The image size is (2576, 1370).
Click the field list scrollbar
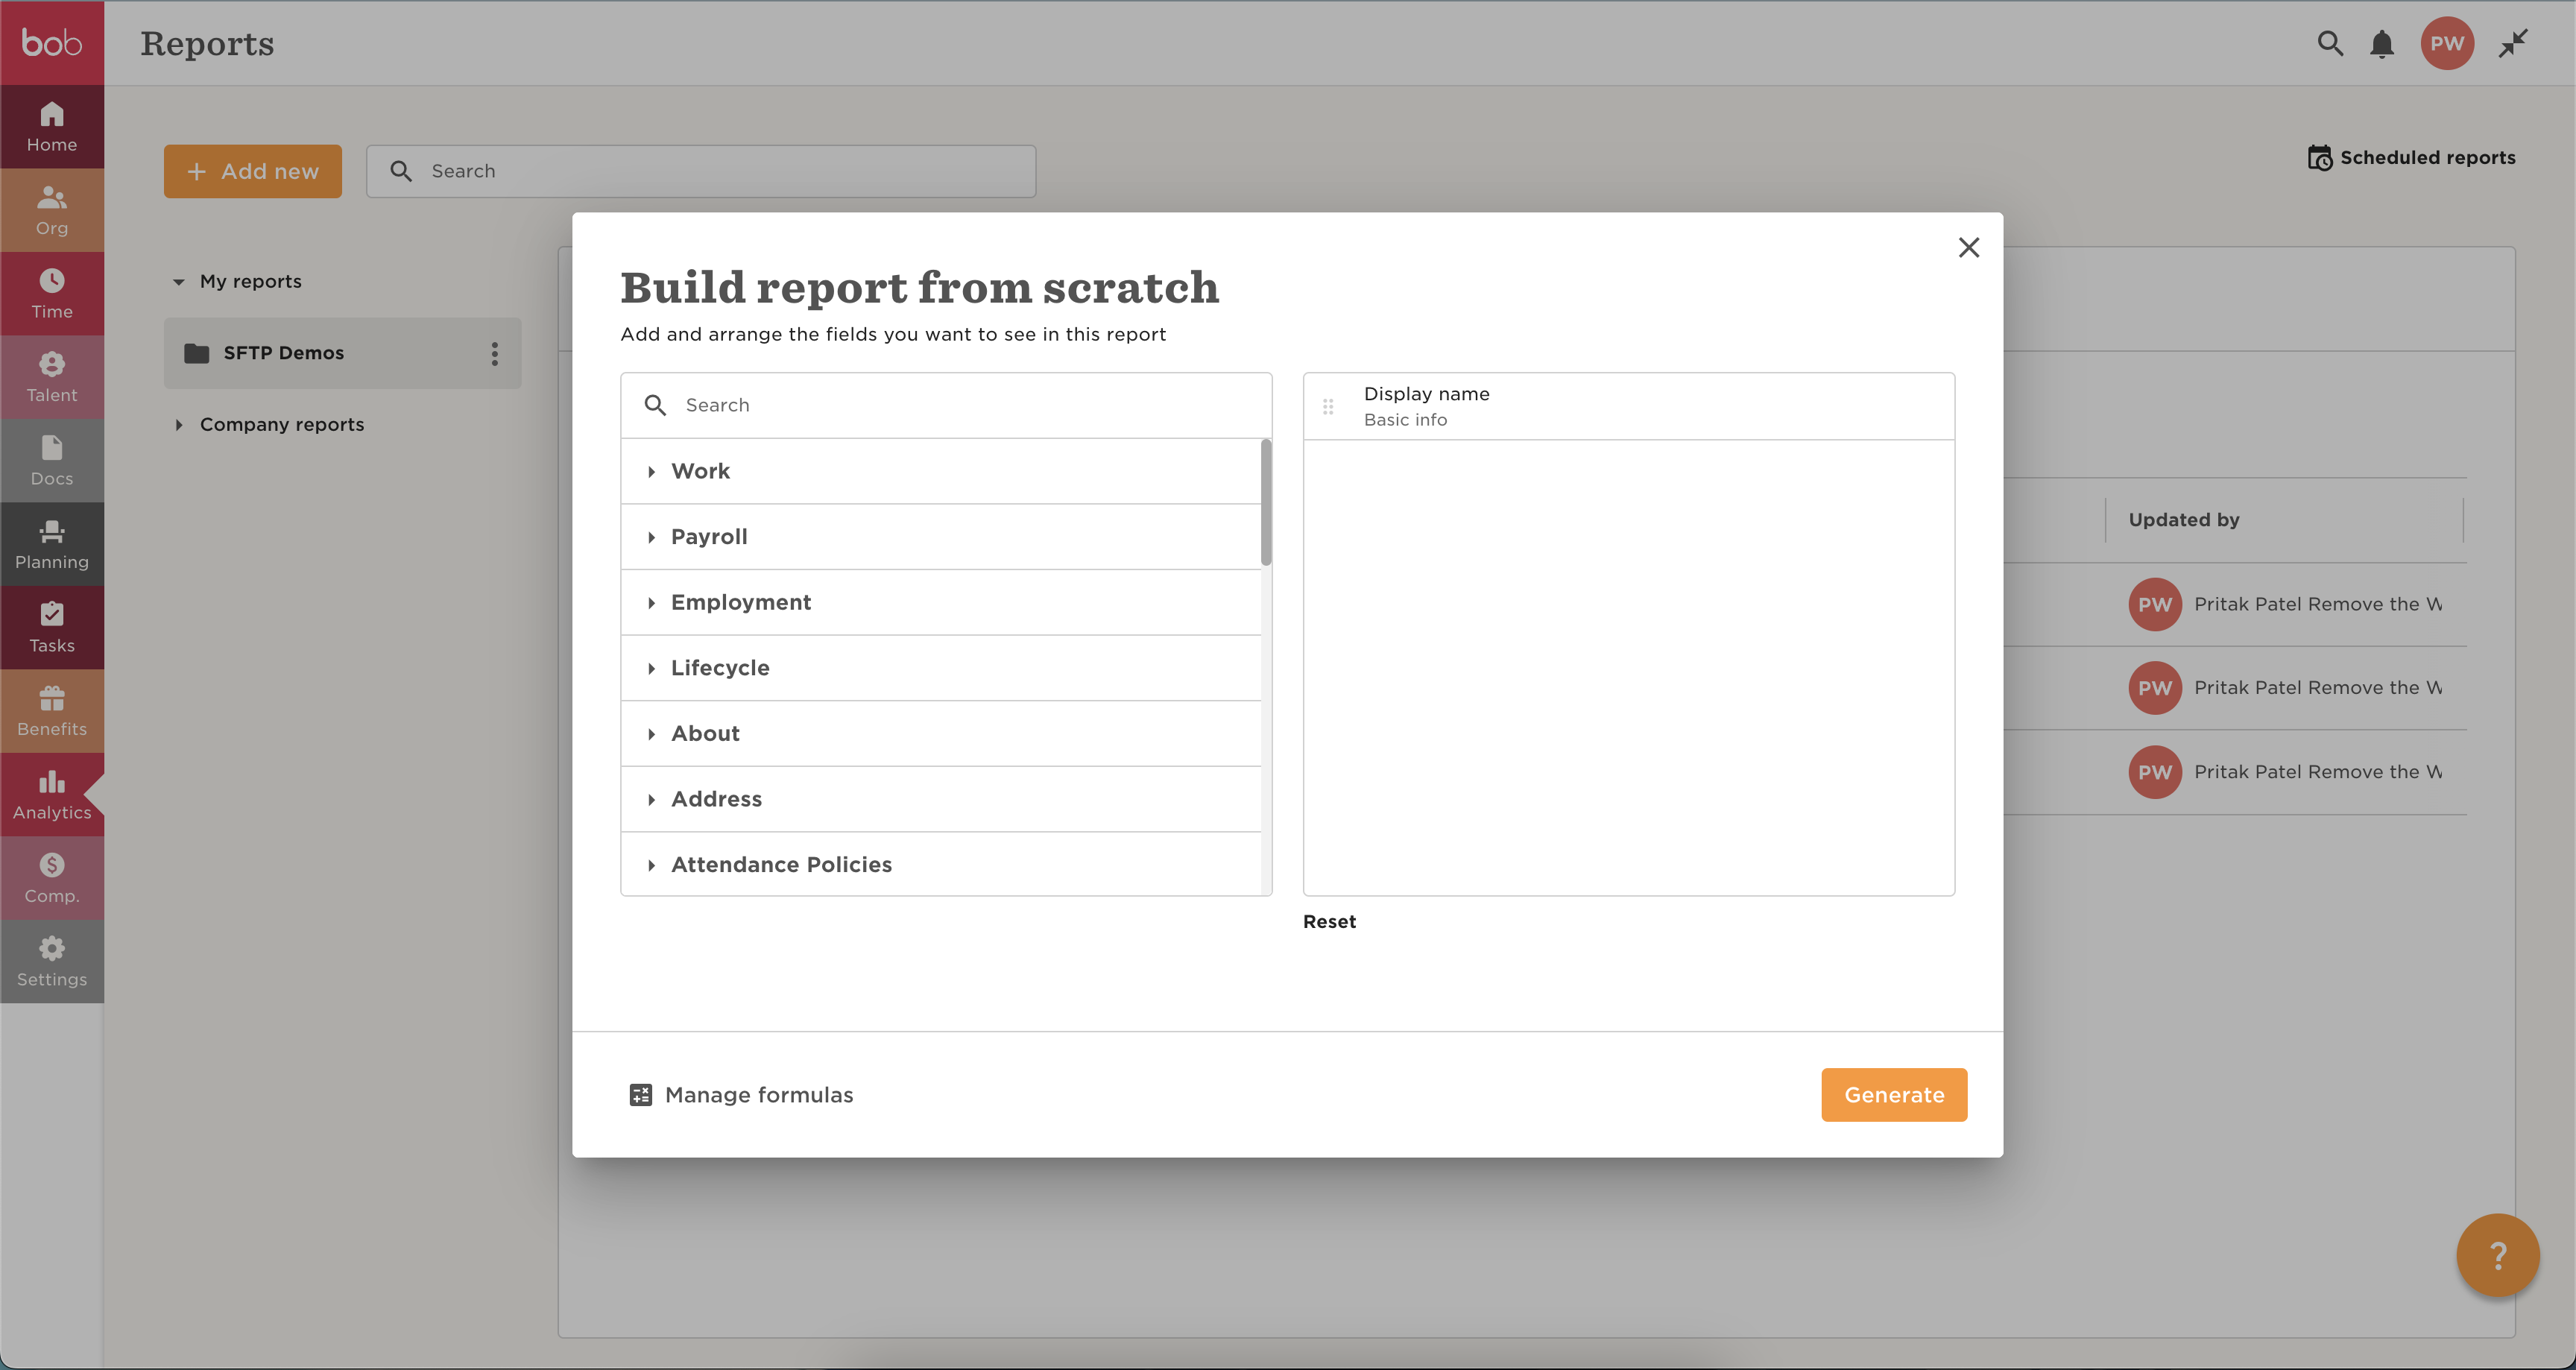click(1266, 503)
